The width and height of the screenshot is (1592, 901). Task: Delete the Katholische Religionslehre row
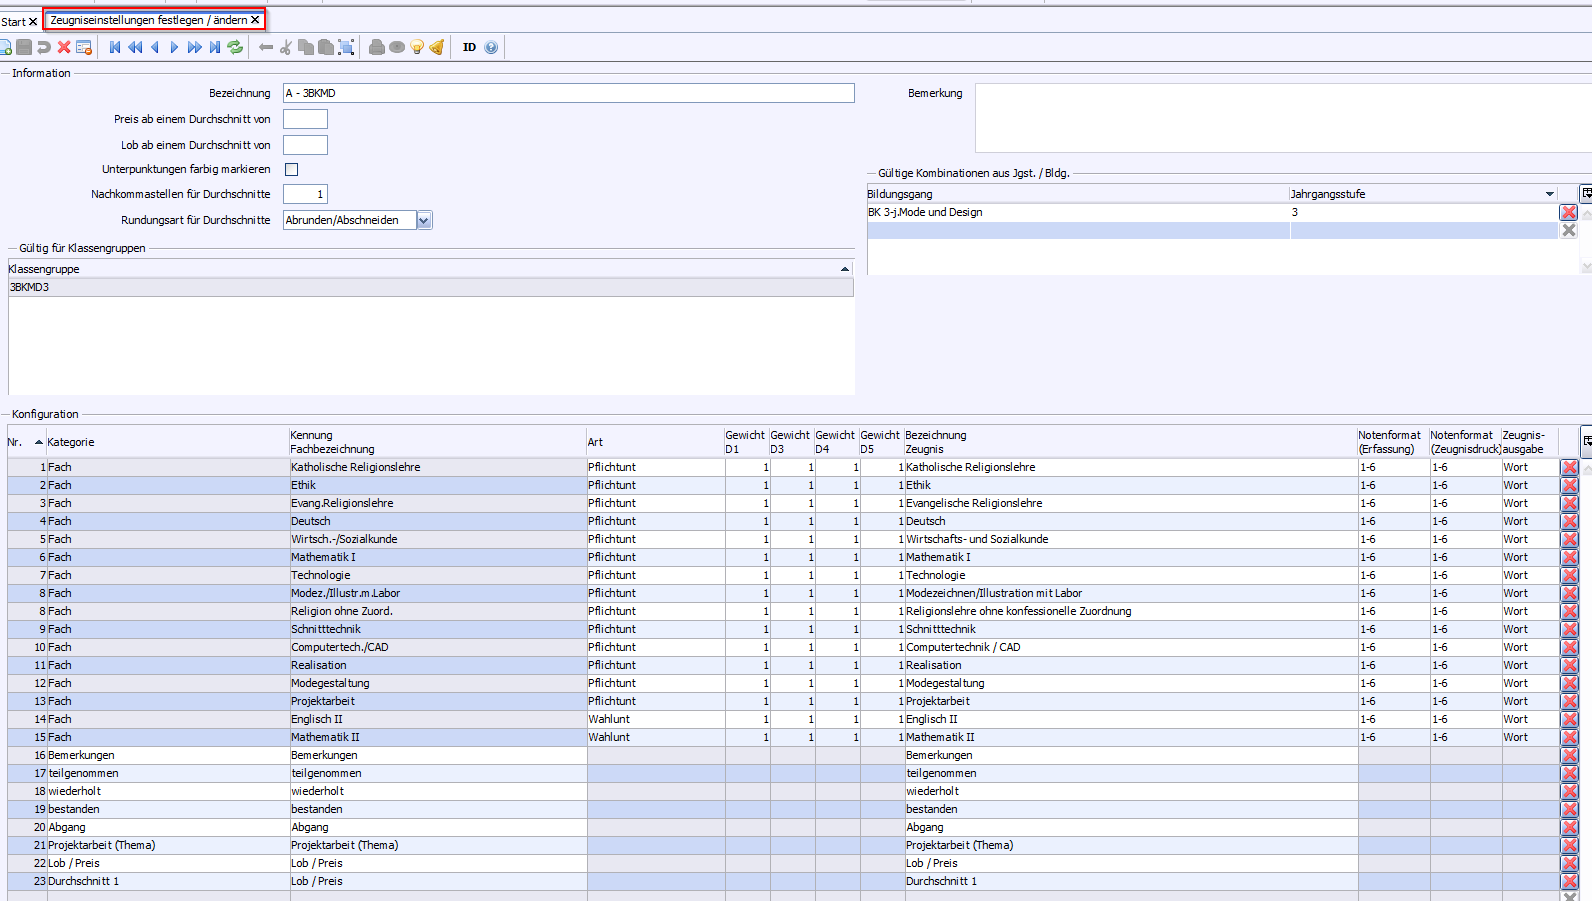(1569, 467)
